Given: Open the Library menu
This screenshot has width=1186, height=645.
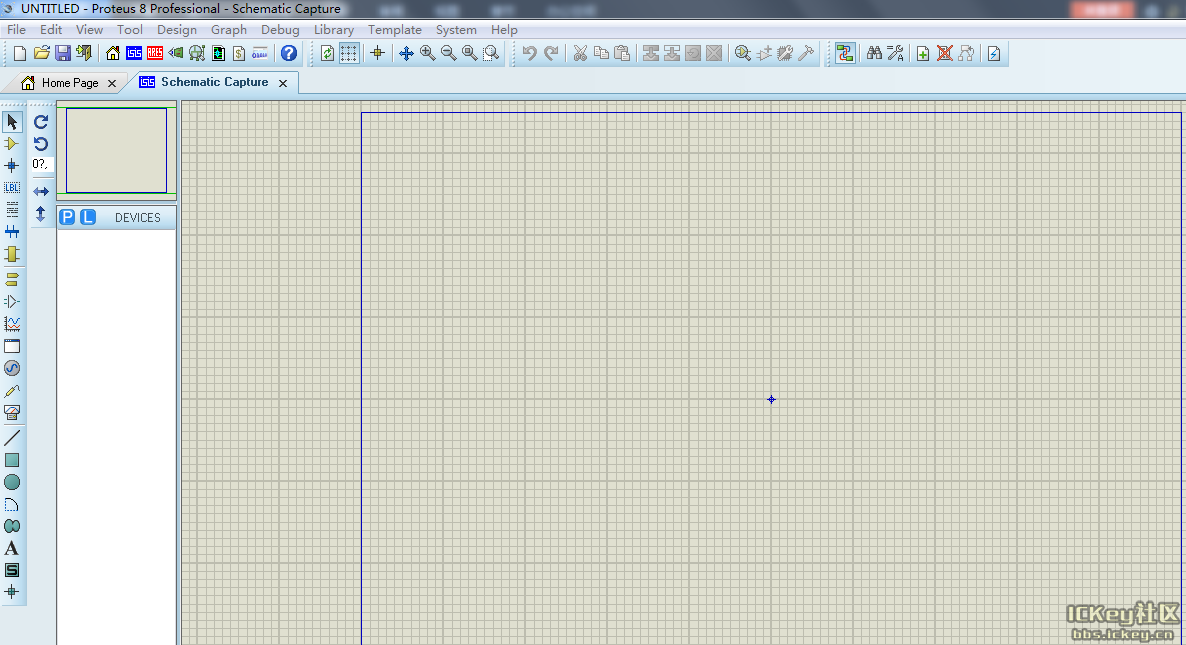Looking at the screenshot, I should pyautogui.click(x=334, y=29).
